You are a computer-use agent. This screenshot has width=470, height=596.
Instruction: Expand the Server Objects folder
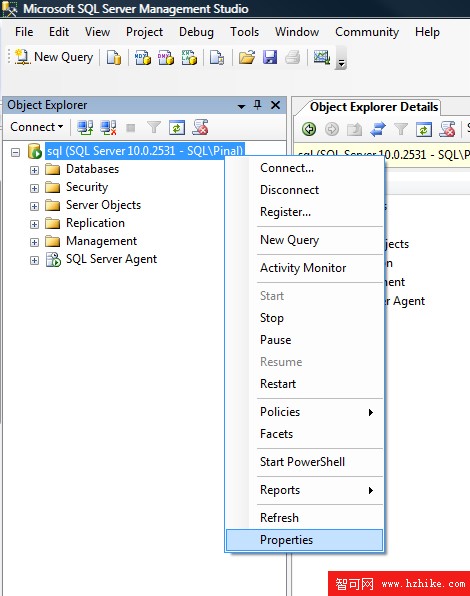point(34,206)
